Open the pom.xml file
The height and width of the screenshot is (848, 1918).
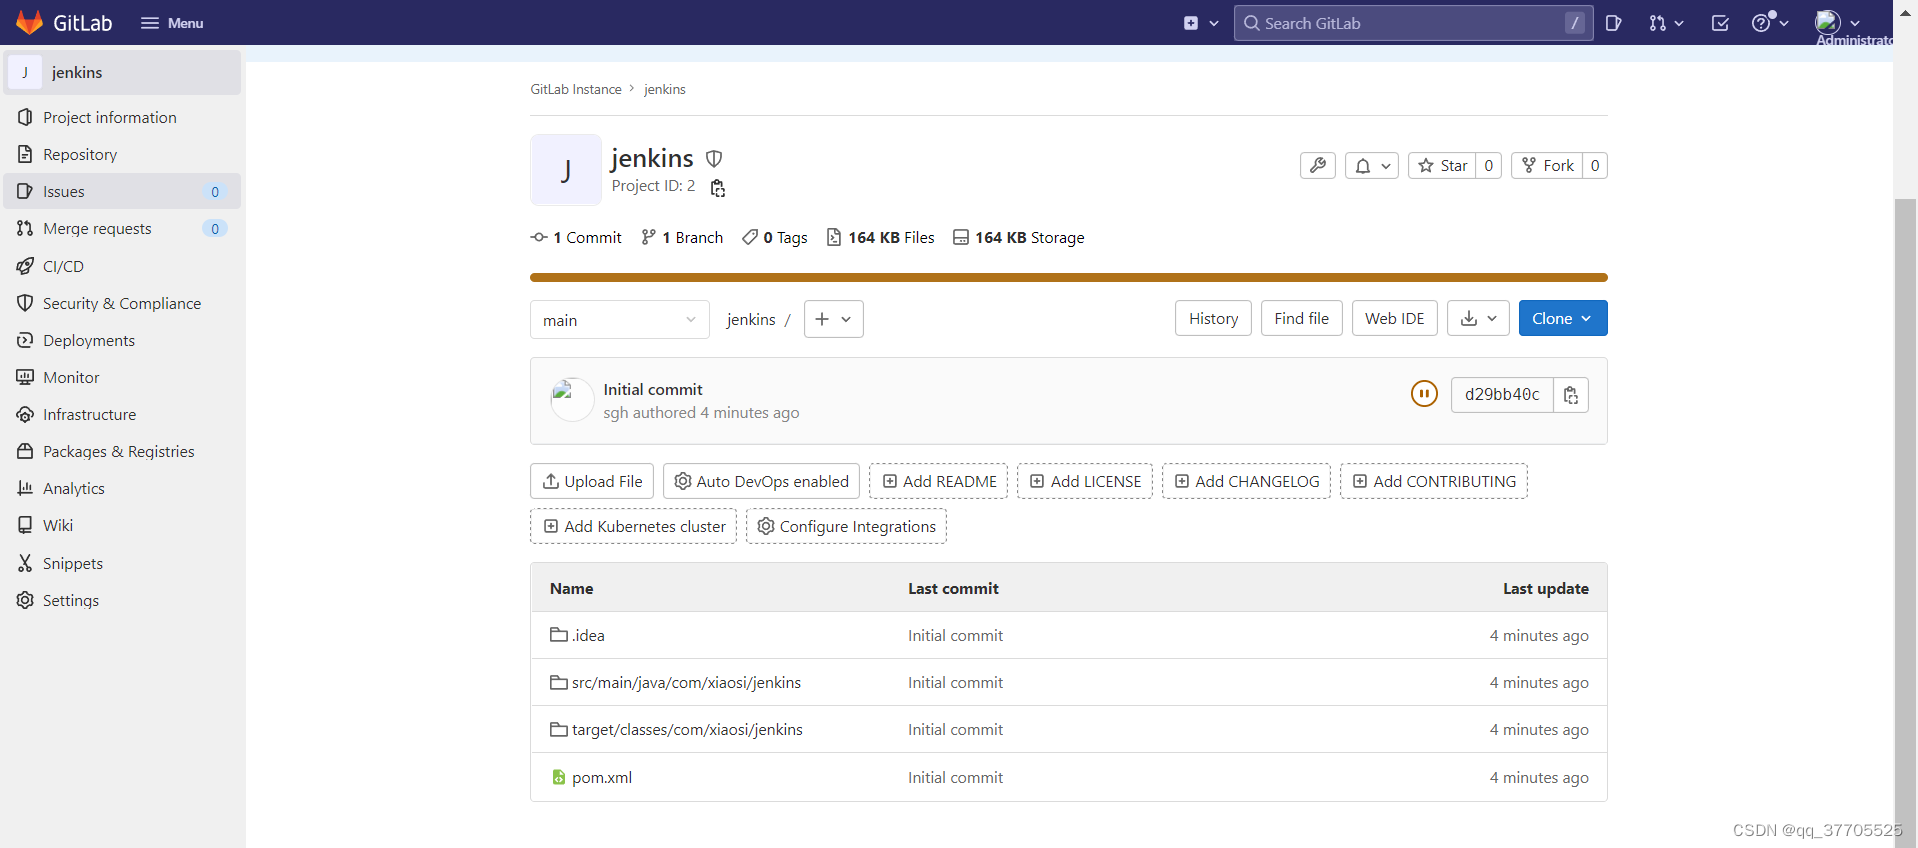pos(601,777)
